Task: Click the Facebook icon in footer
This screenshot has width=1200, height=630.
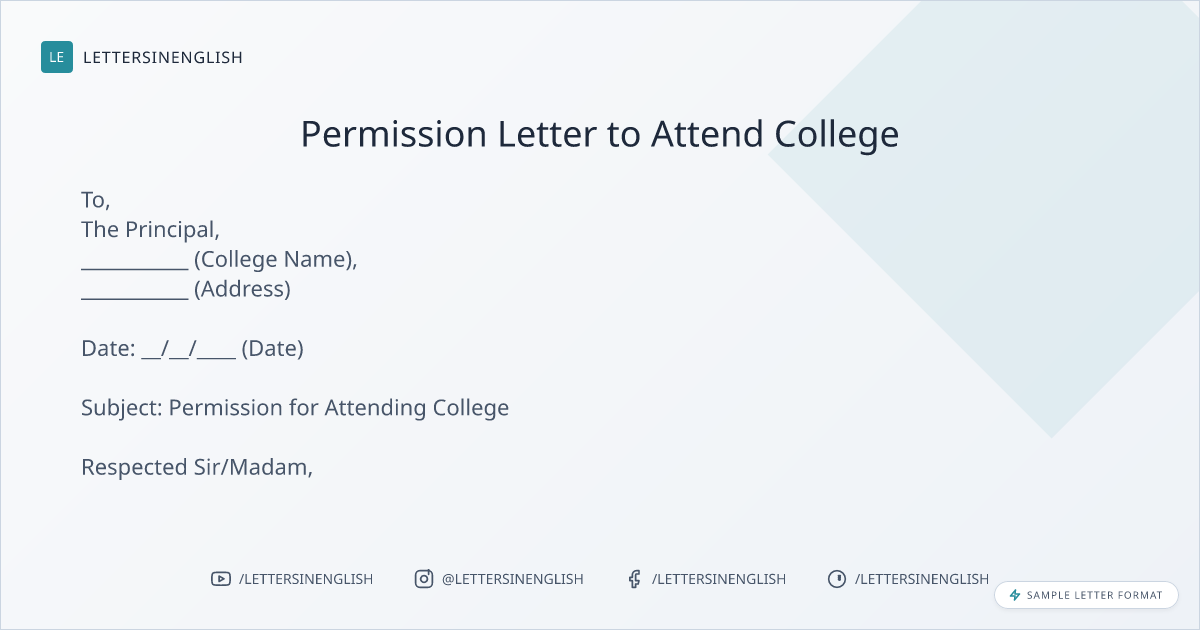Action: coord(634,579)
